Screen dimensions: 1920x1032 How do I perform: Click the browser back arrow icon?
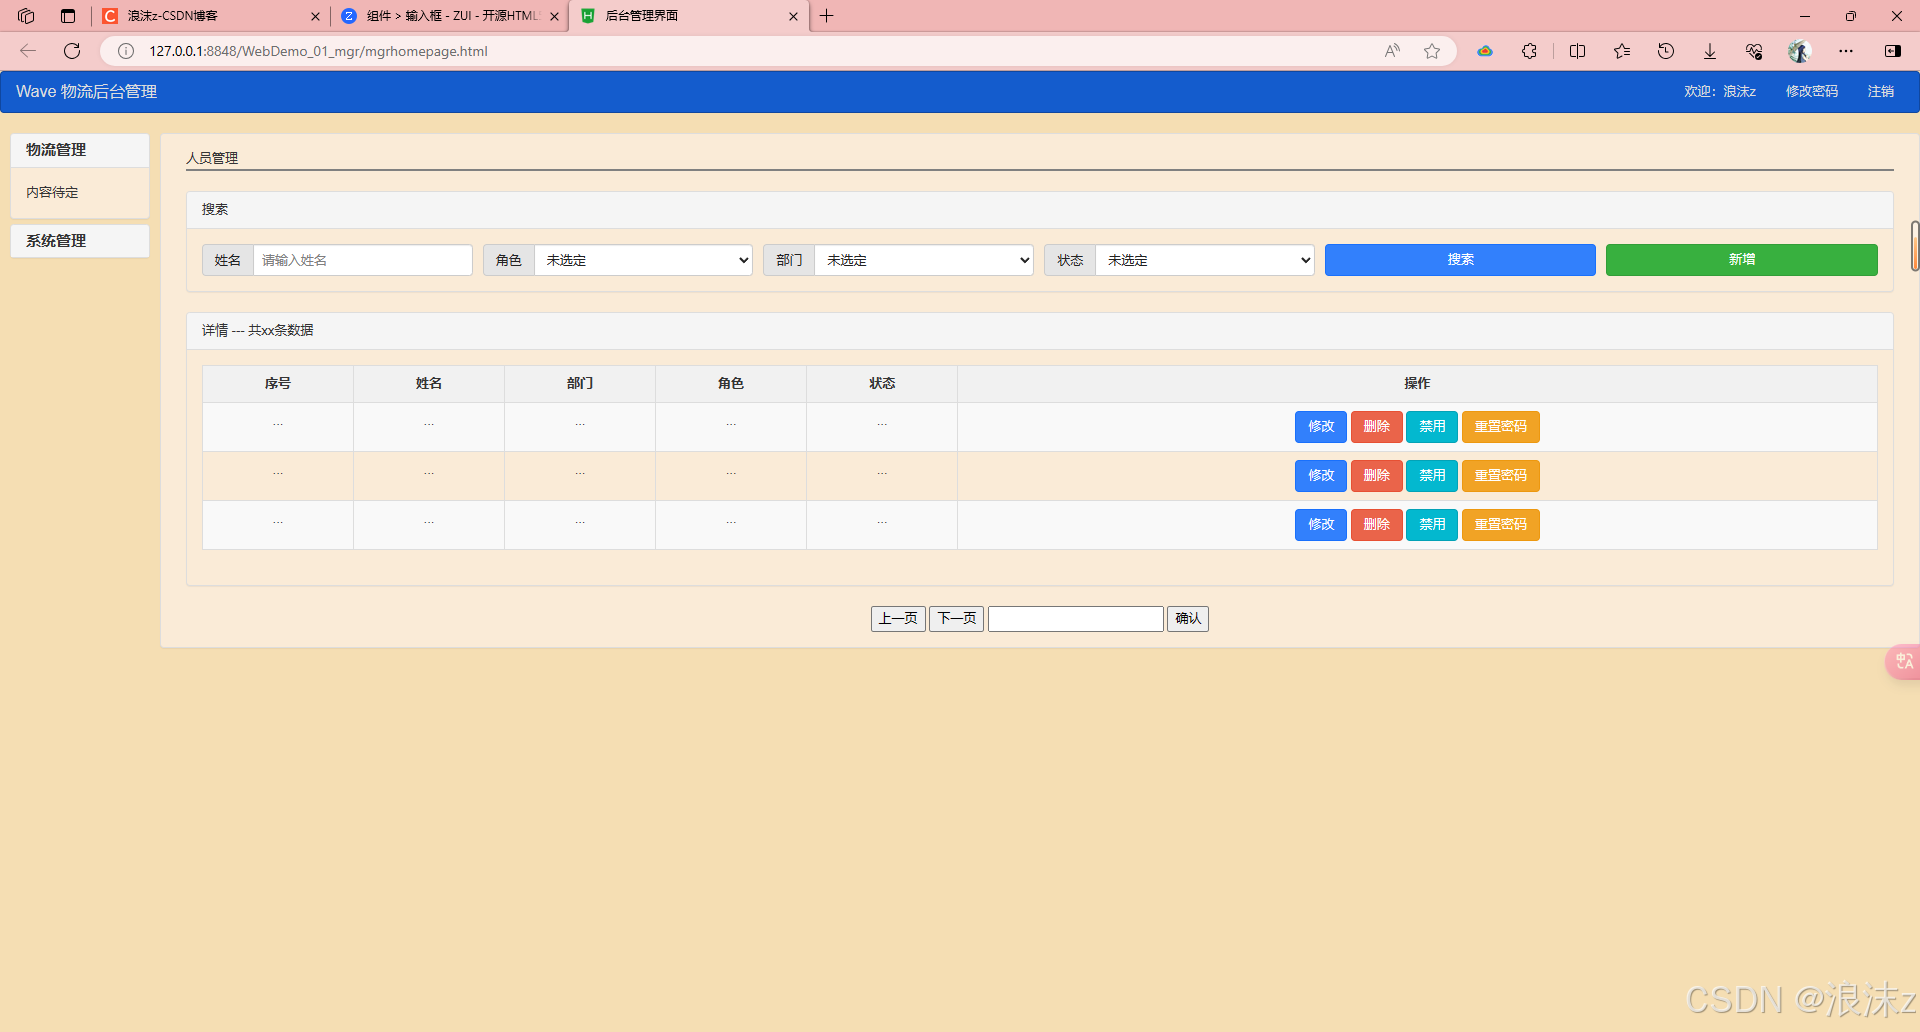click(x=28, y=51)
